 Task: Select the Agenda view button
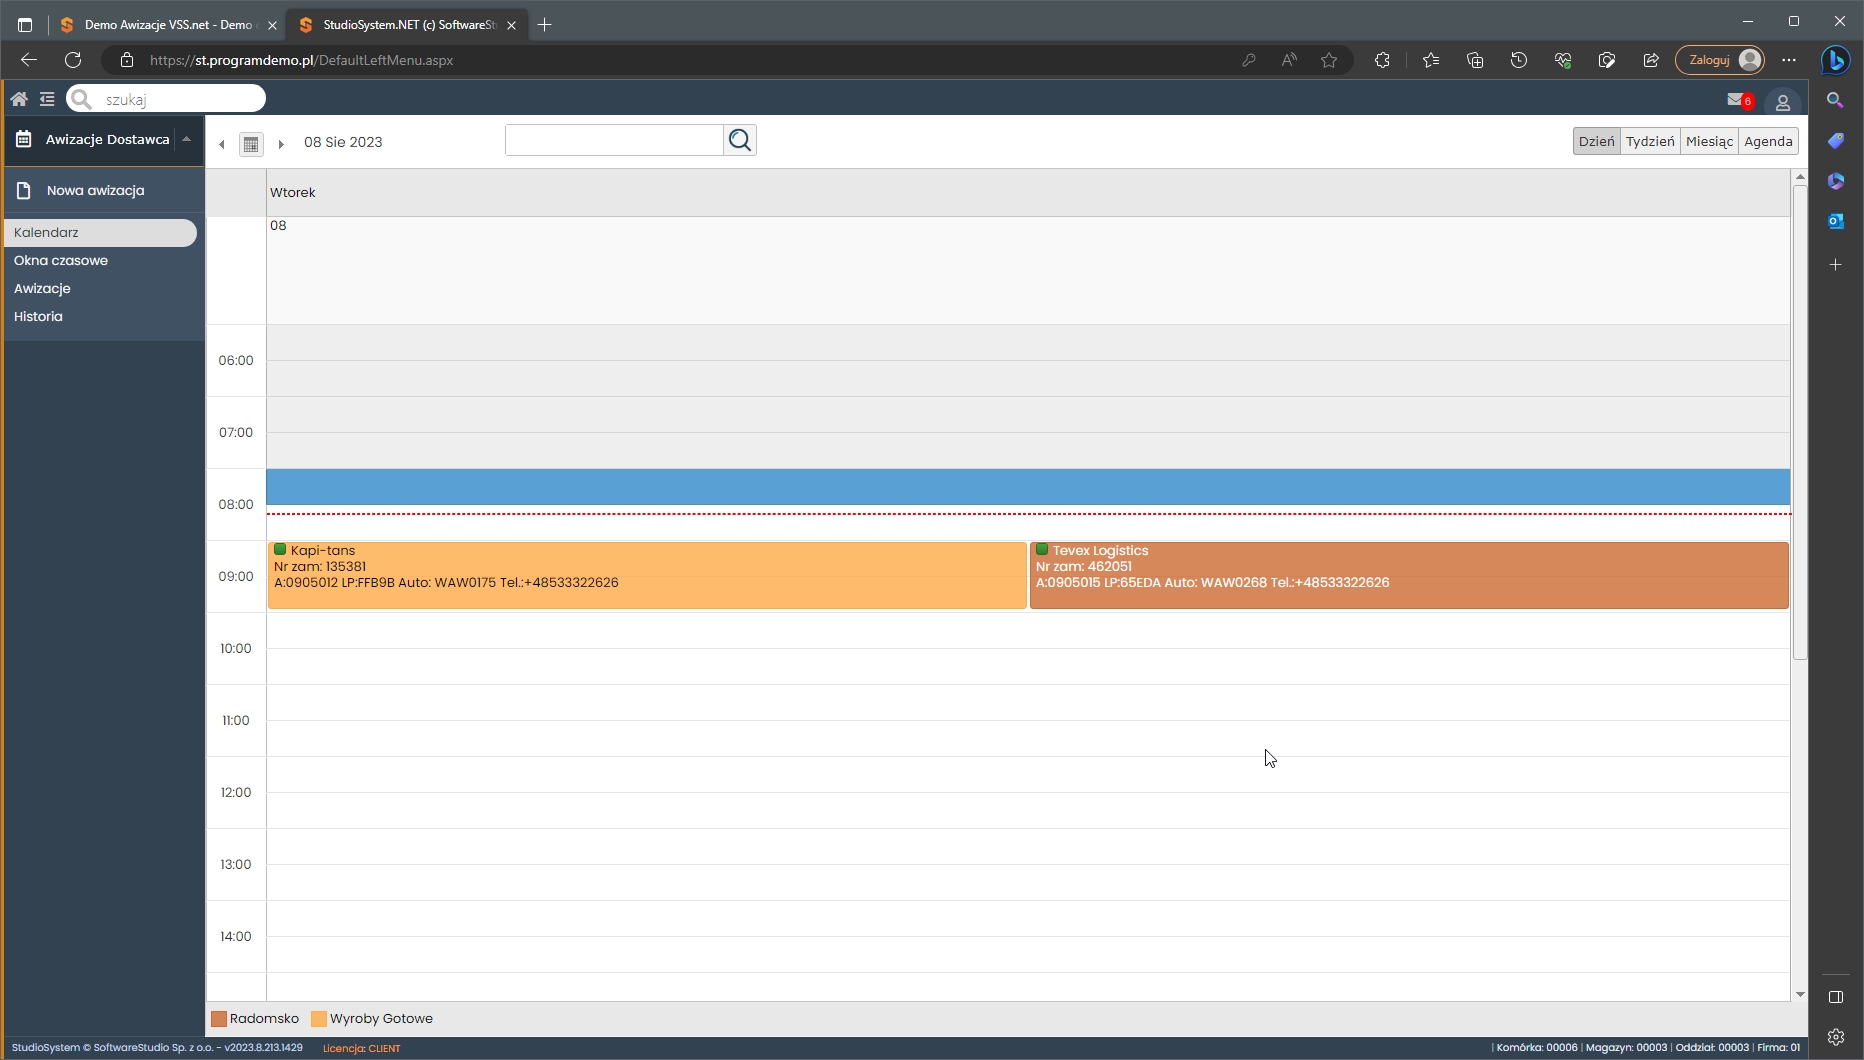(1767, 141)
